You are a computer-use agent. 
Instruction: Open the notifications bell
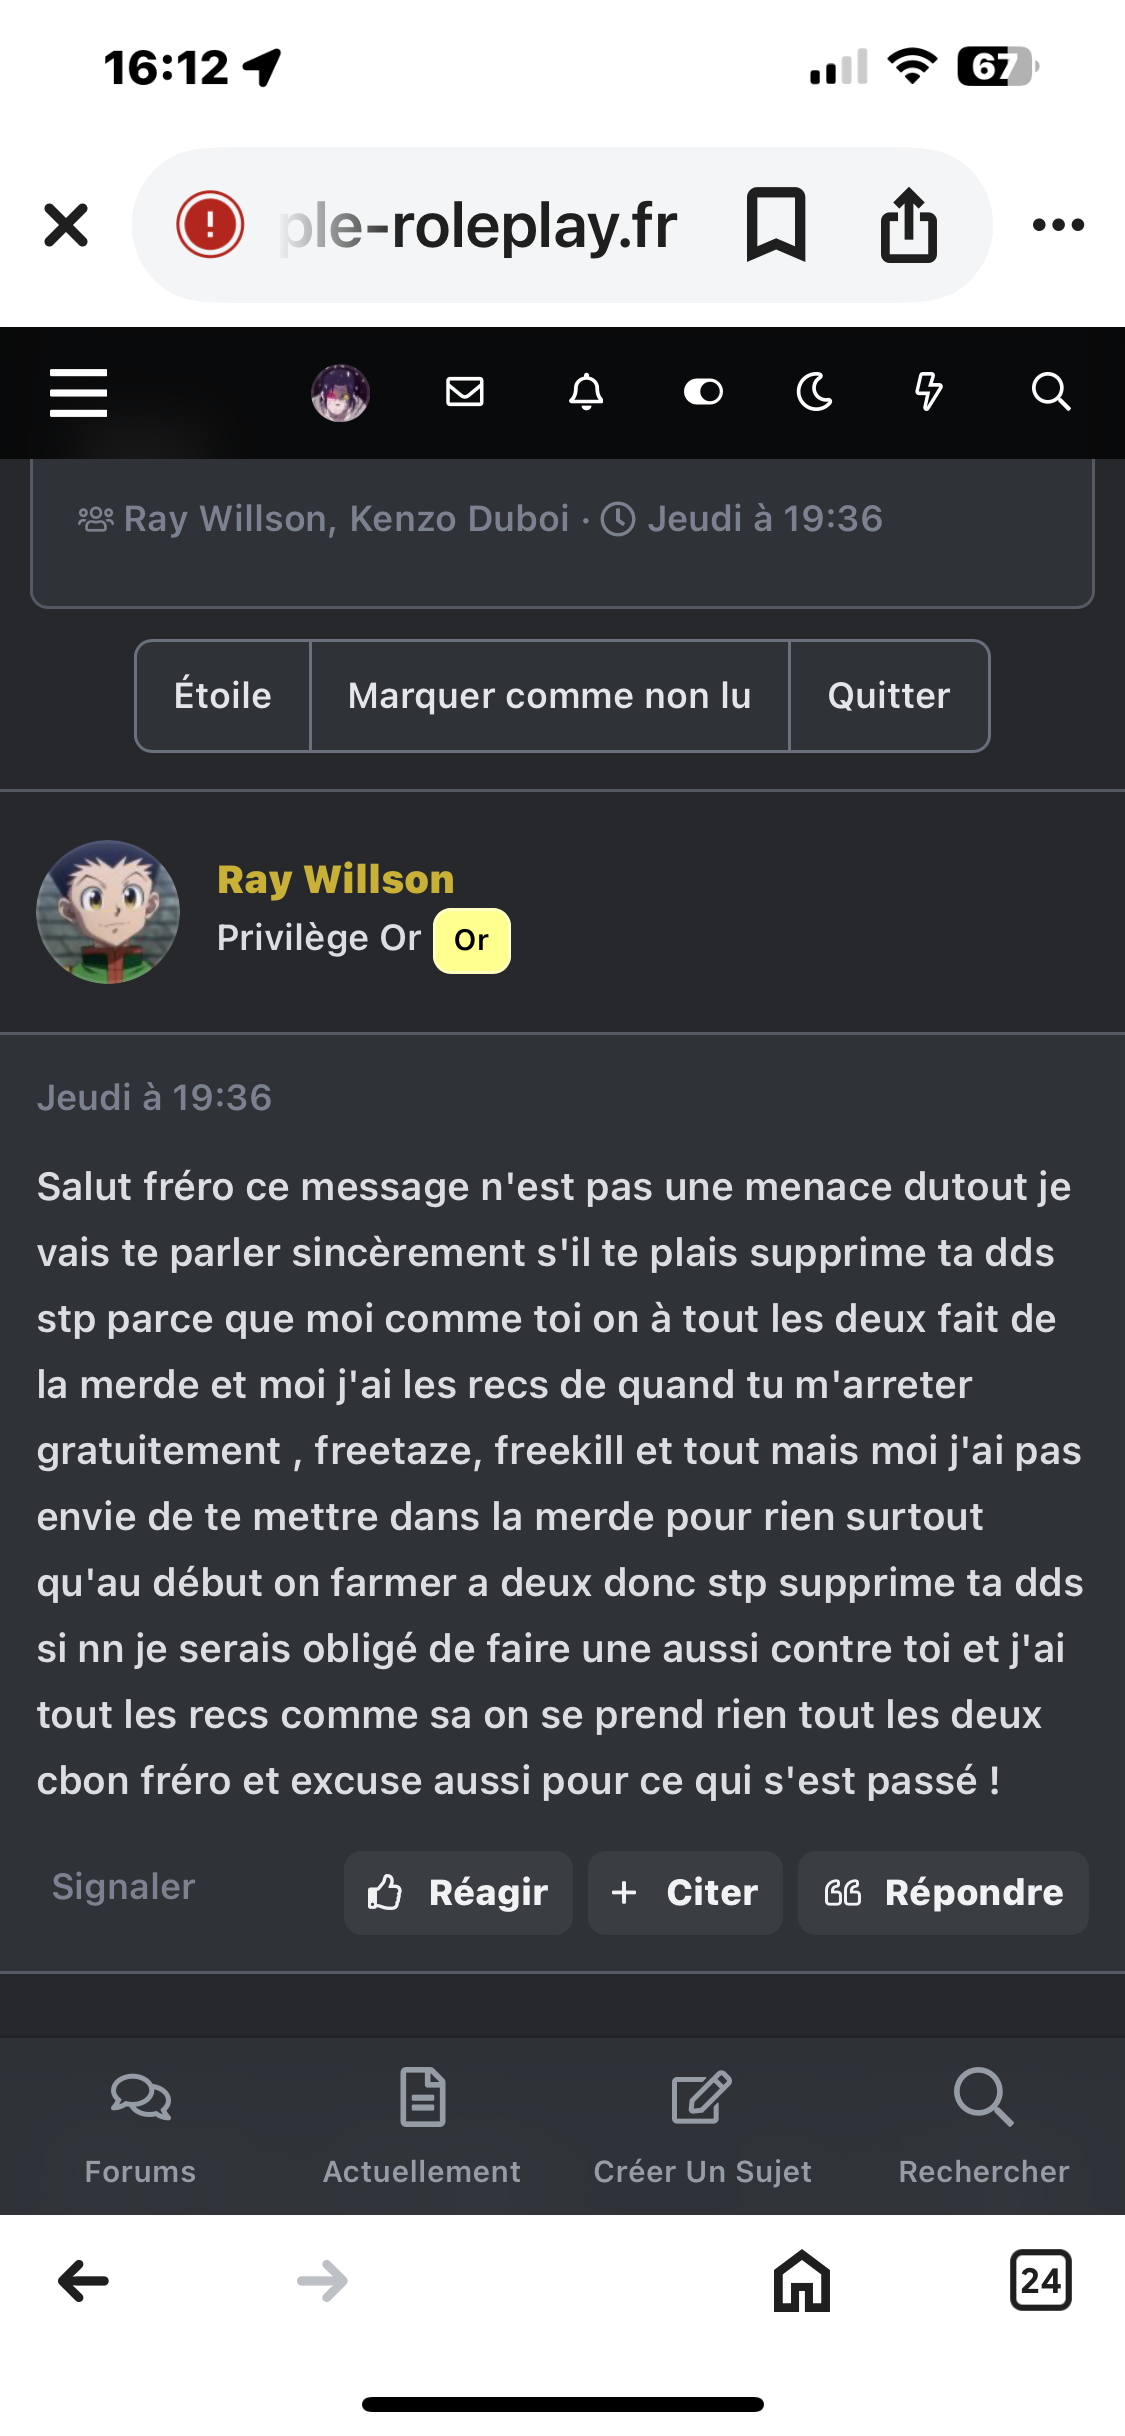coord(586,392)
